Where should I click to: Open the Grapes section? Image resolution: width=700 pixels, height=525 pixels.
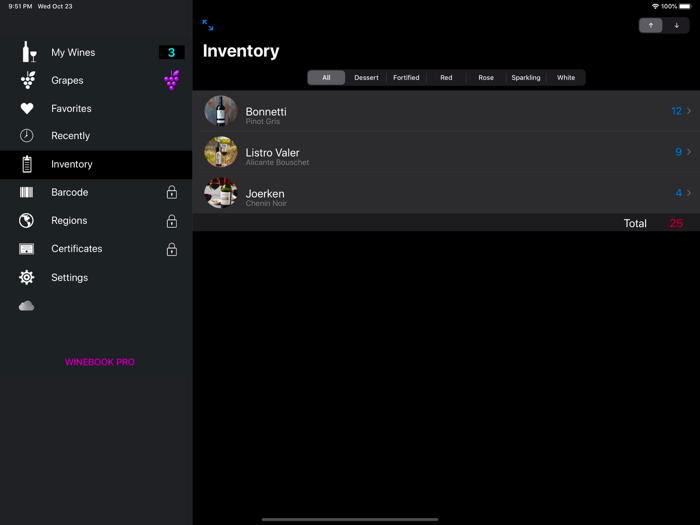coord(96,80)
